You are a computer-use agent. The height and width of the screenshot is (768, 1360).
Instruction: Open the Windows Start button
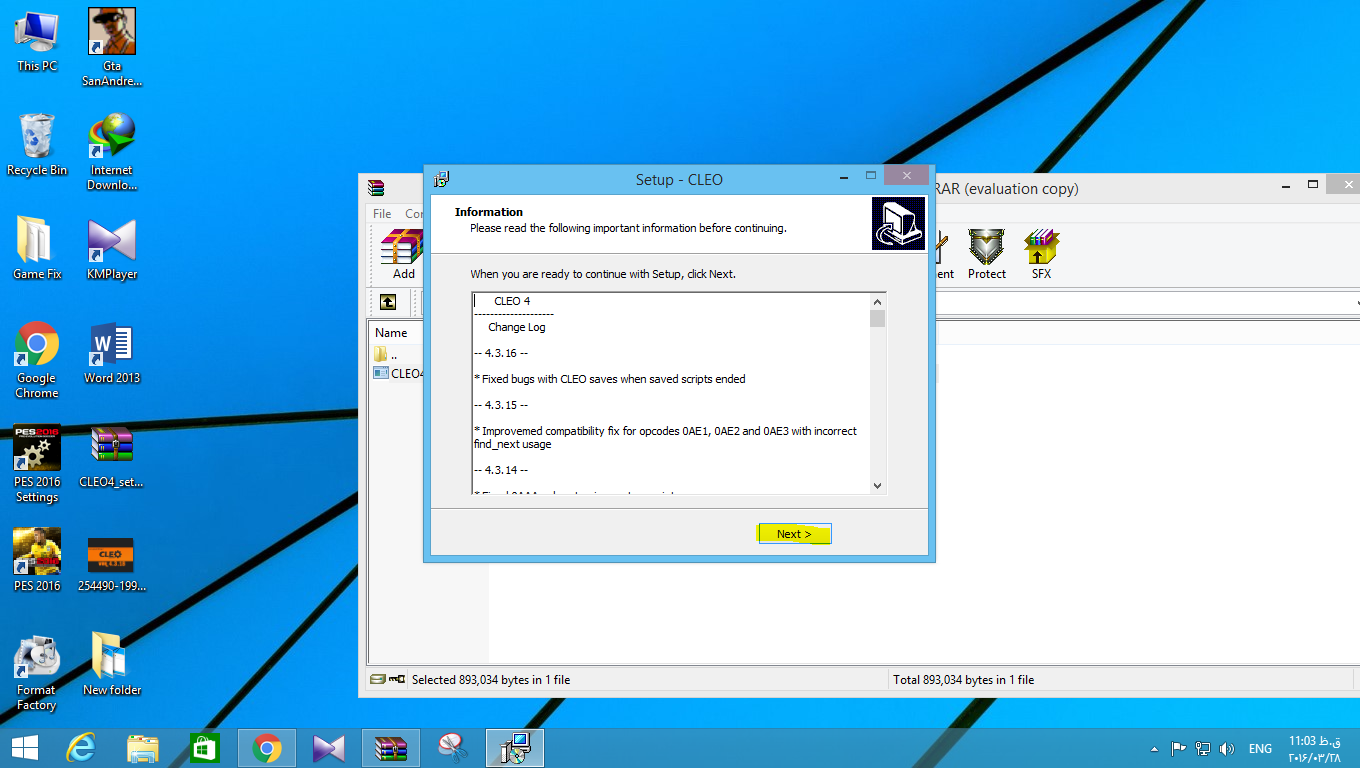coord(25,748)
